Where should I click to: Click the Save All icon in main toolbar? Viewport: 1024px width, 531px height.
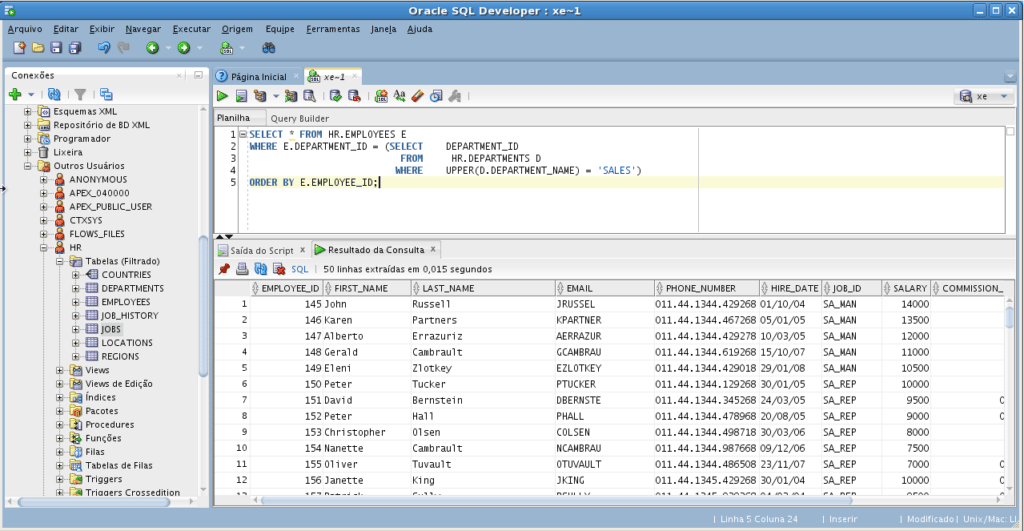pyautogui.click(x=73, y=47)
